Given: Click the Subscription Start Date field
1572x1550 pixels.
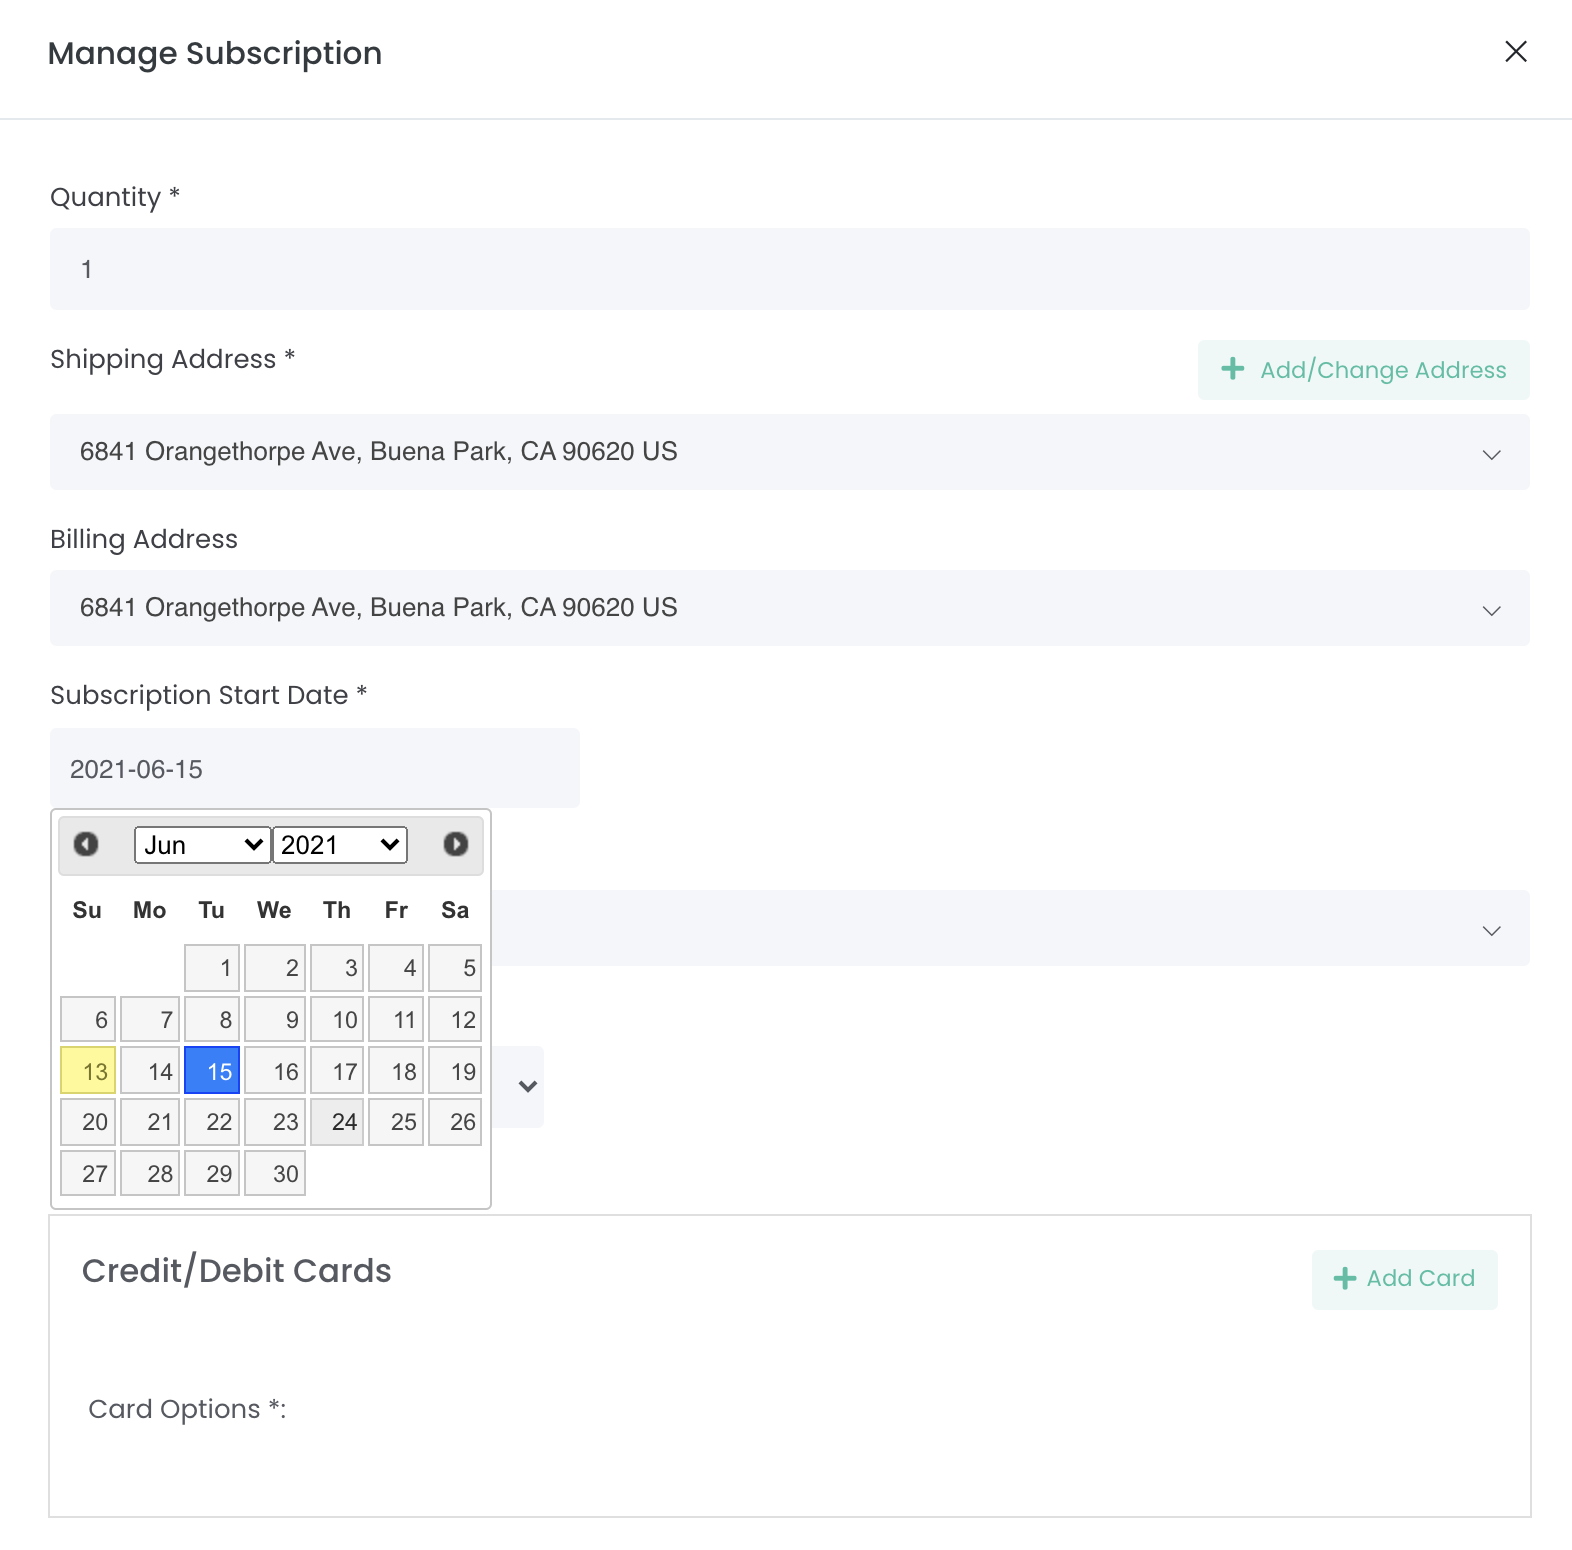Looking at the screenshot, I should tap(314, 769).
